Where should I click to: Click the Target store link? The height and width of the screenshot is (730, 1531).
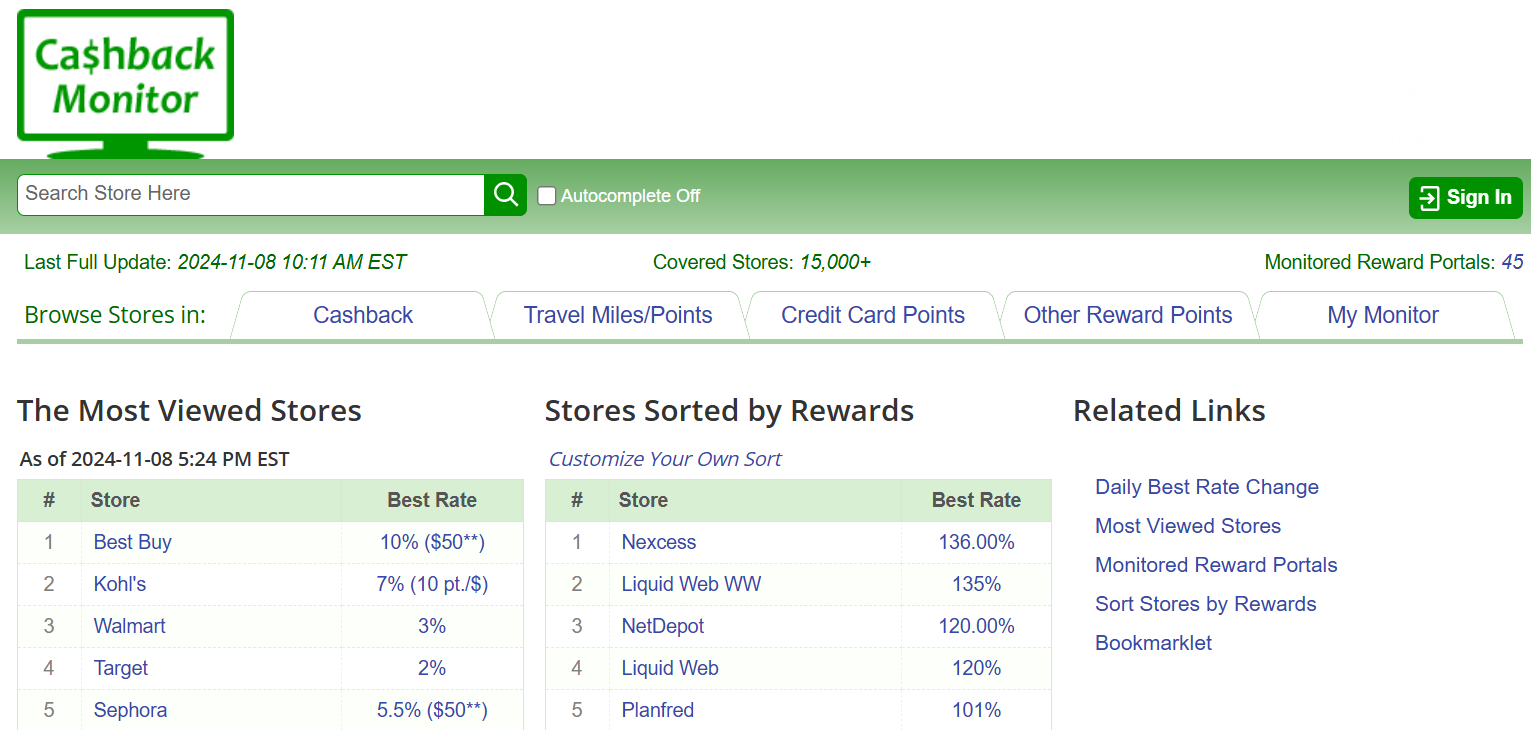pos(120,668)
